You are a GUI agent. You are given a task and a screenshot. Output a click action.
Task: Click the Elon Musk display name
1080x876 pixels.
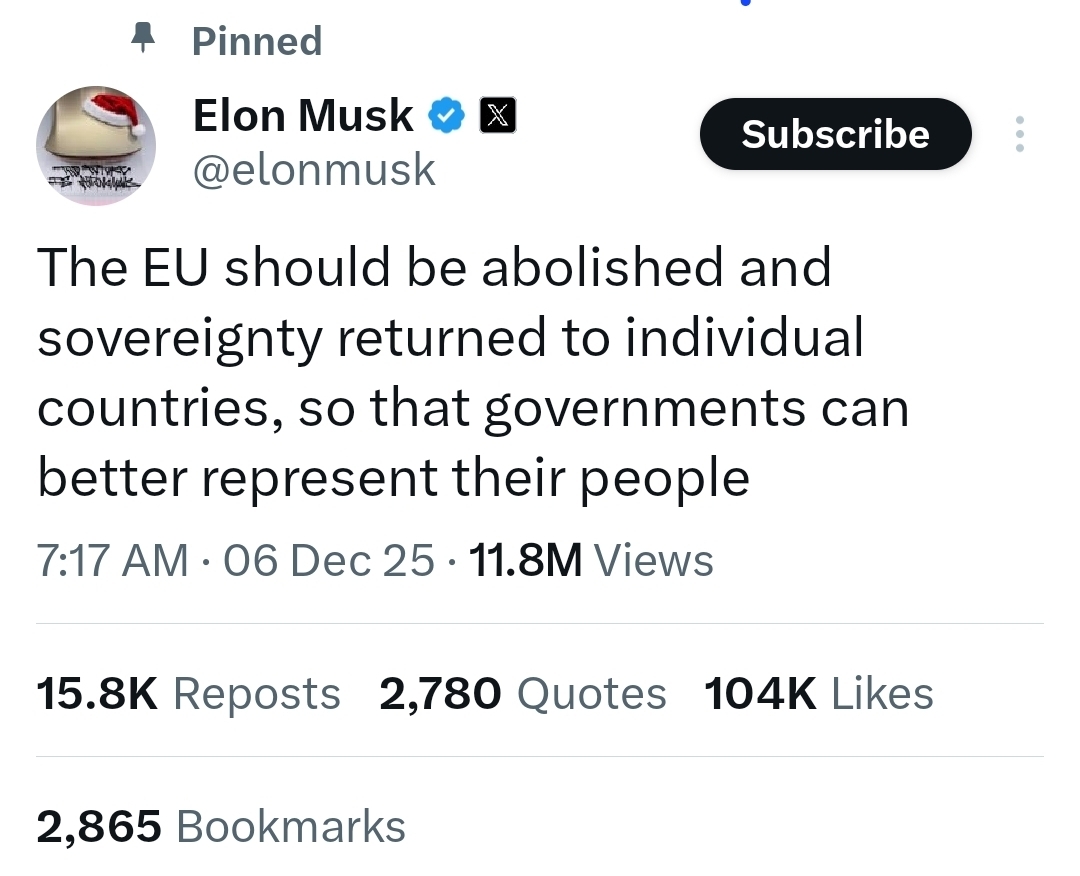[302, 116]
